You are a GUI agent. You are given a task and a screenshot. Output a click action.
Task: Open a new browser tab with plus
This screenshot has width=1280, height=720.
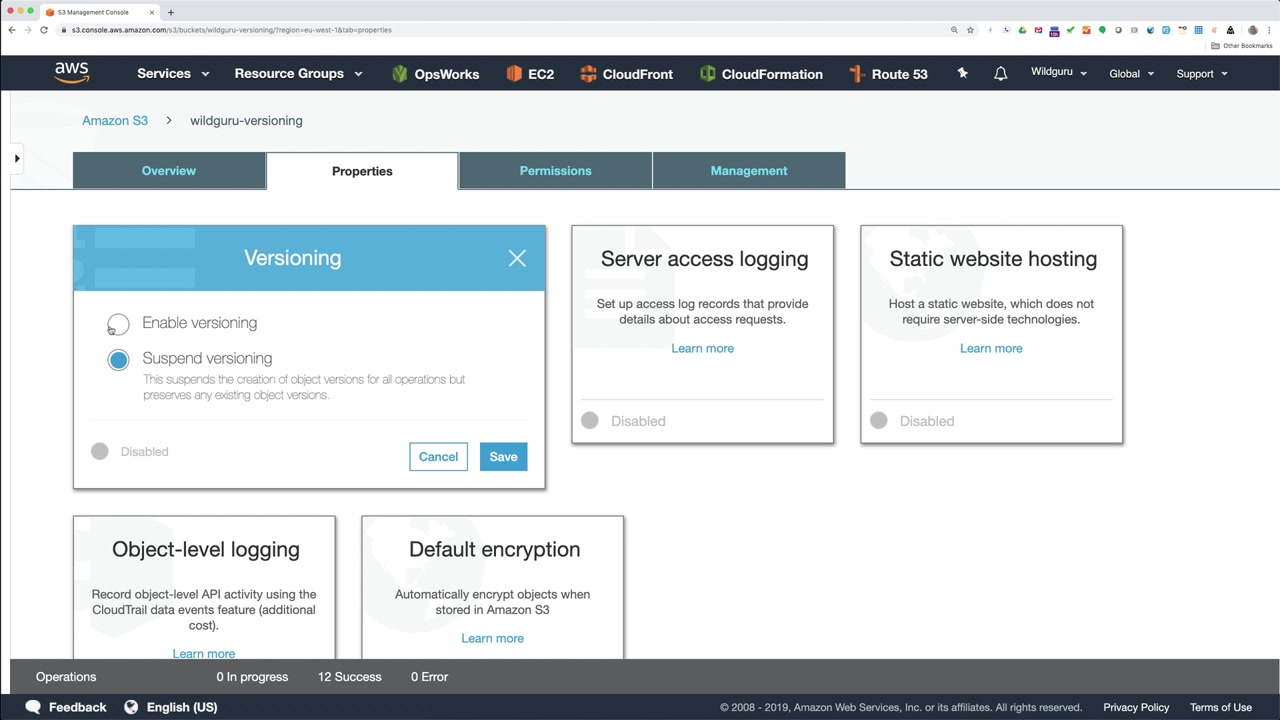(x=170, y=12)
